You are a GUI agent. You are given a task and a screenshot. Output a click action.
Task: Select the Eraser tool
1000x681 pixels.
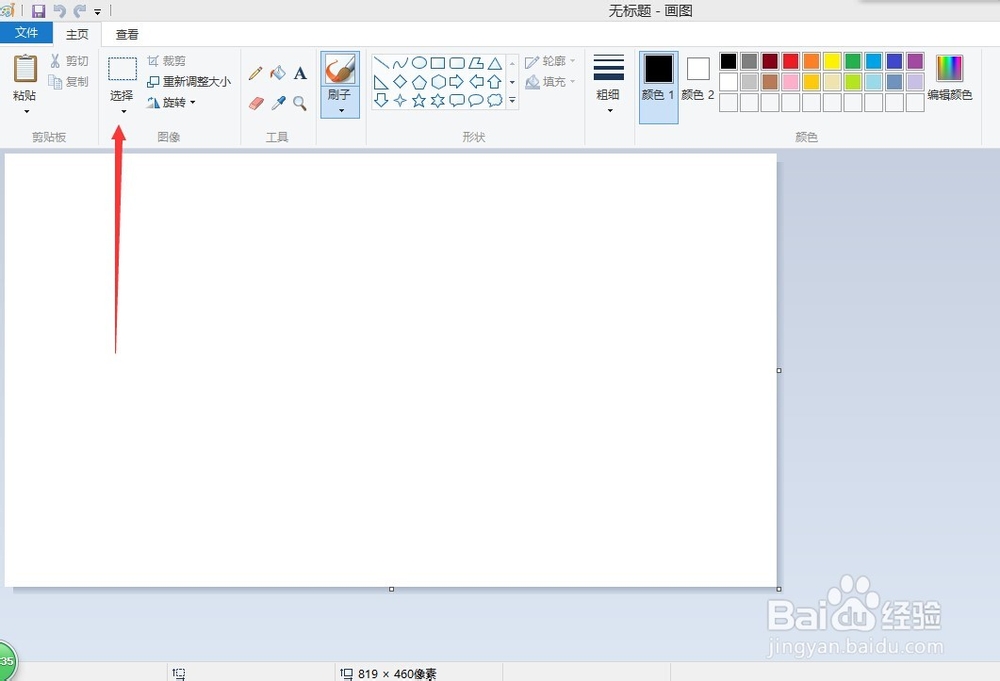click(256, 103)
